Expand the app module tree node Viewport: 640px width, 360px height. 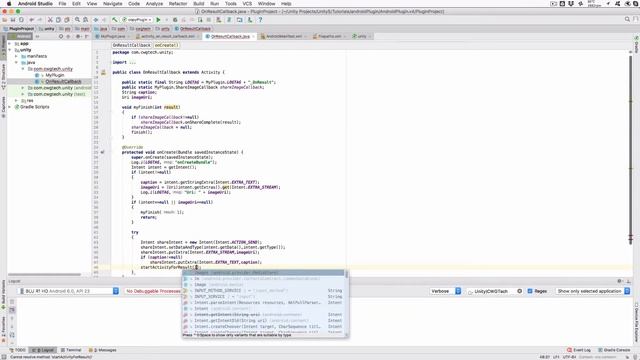click(x=10, y=44)
